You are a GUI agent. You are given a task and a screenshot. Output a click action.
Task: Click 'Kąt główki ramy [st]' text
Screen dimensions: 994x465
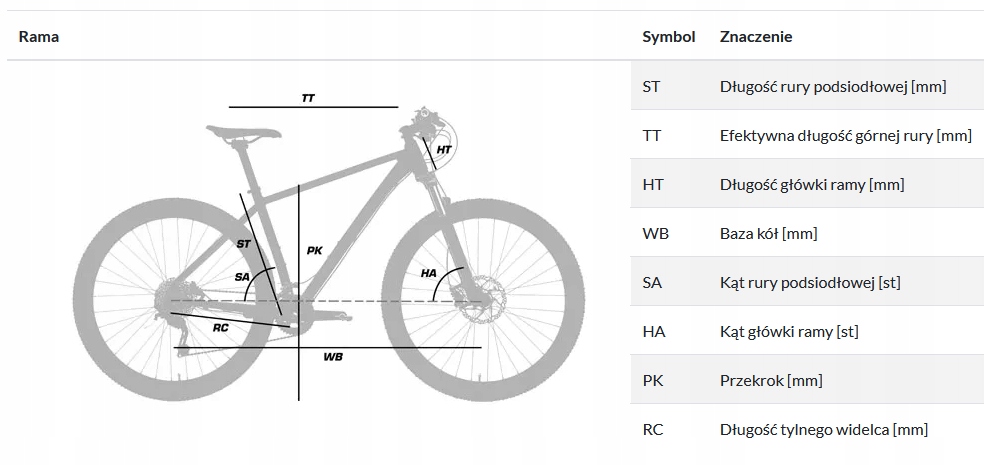789,331
